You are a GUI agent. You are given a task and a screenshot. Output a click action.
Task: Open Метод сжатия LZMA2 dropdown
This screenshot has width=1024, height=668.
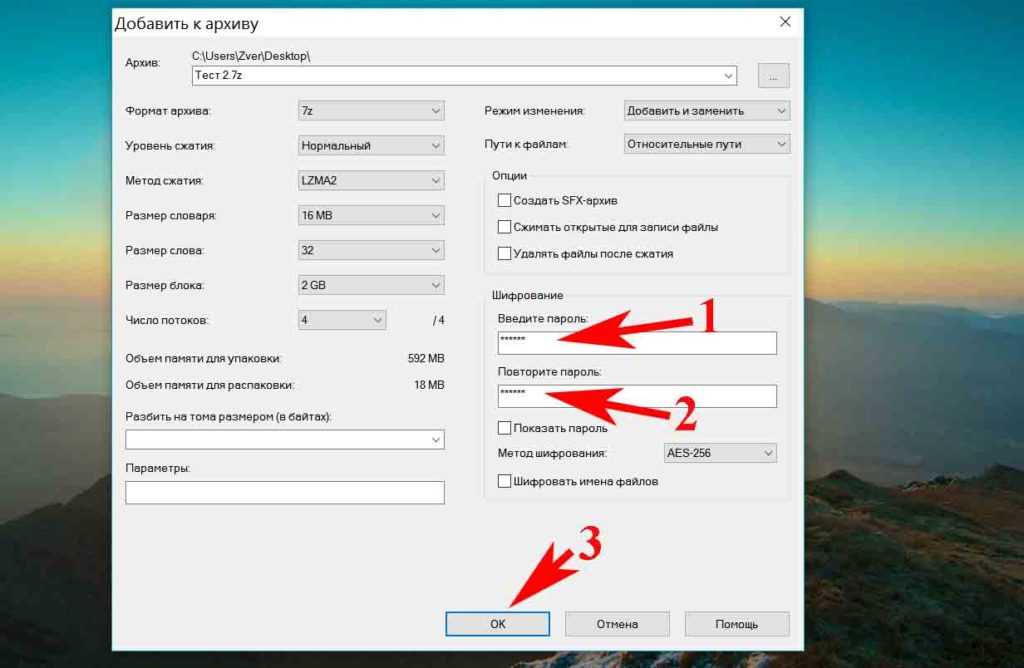pyautogui.click(x=371, y=180)
